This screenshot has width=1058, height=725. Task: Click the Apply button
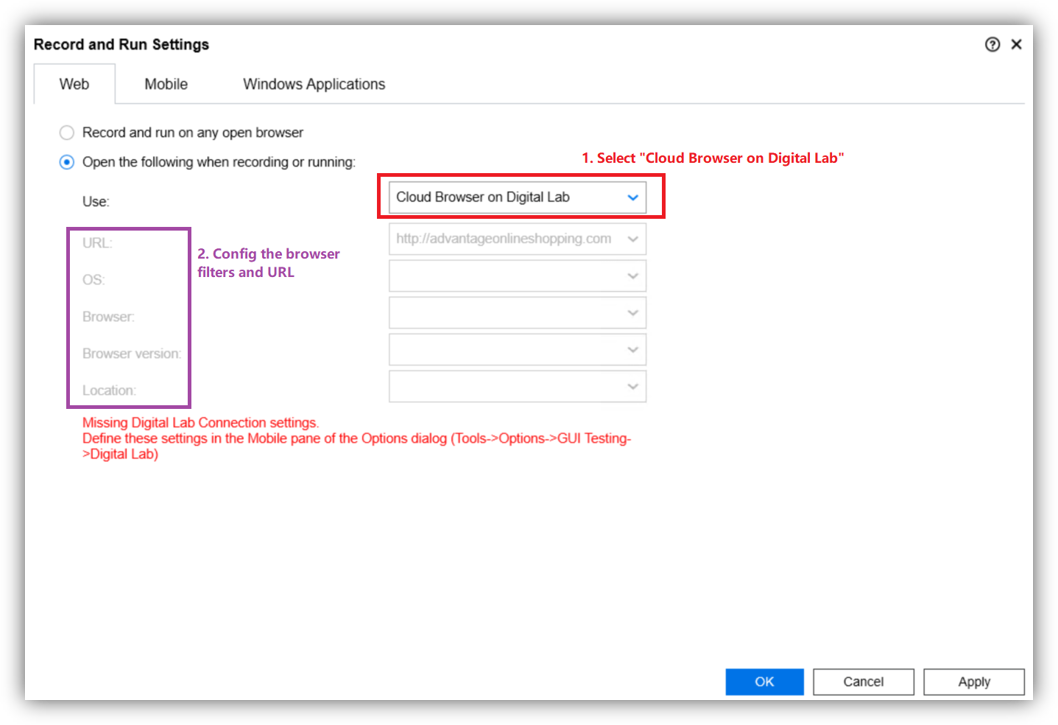pyautogui.click(x=973, y=682)
